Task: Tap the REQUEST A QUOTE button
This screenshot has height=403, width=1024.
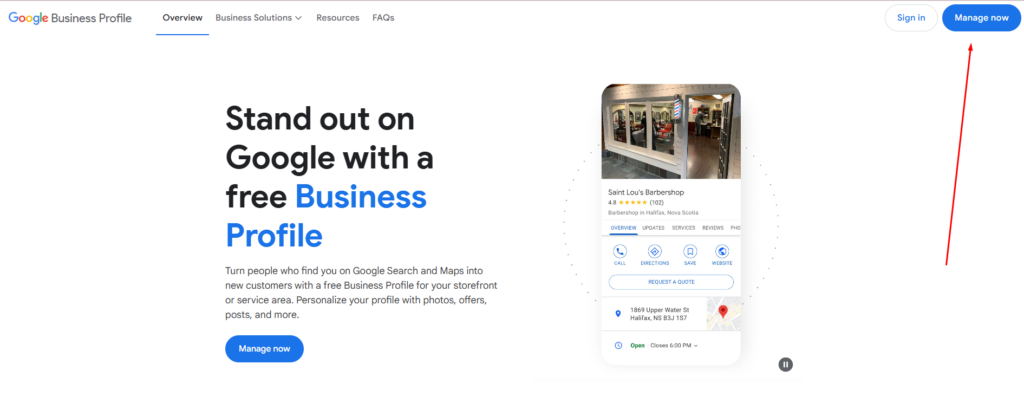Action: [671, 282]
